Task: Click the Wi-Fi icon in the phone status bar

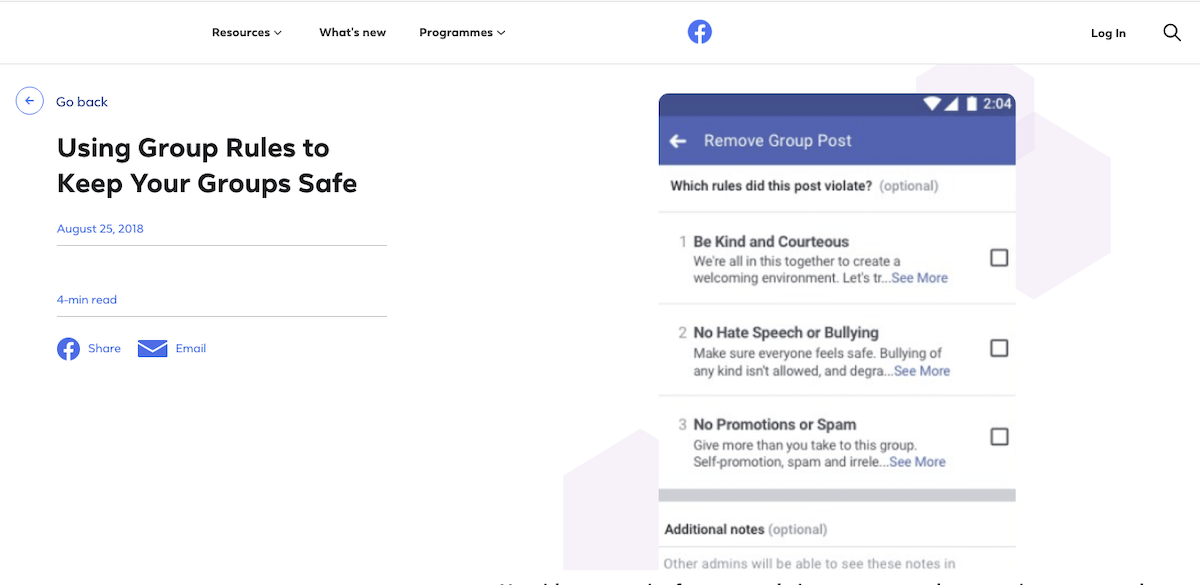Action: pos(934,103)
